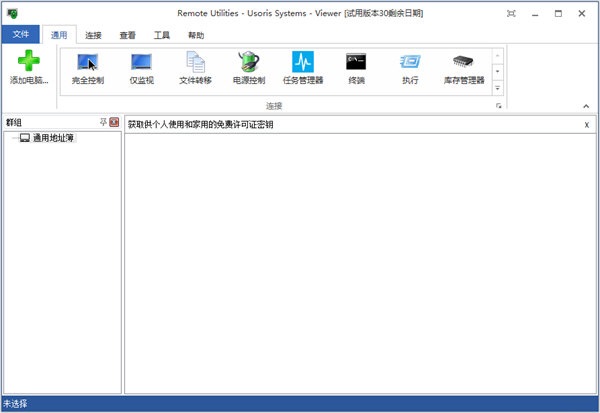The width and height of the screenshot is (600, 413).
Task: Open 文件转移 file transfer
Action: tap(195, 67)
